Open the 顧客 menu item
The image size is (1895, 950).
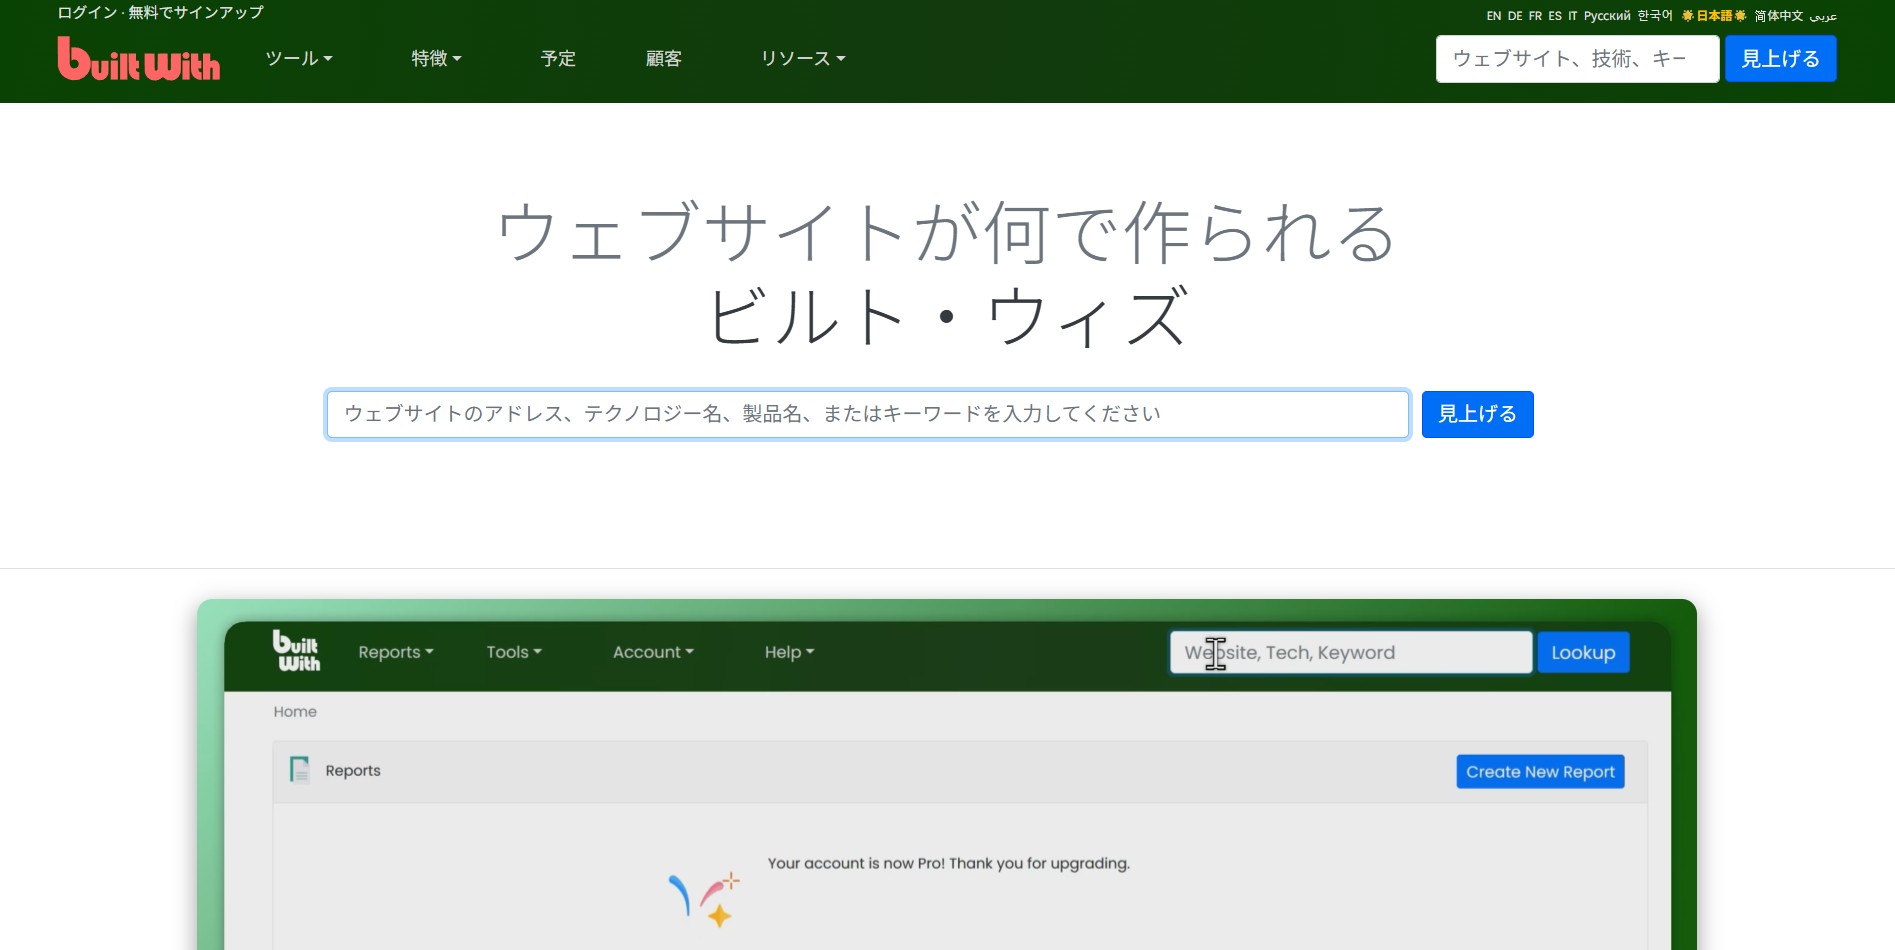click(664, 59)
